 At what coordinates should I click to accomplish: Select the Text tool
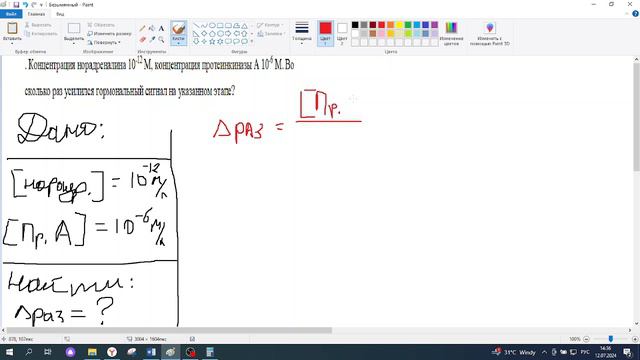tap(161, 29)
